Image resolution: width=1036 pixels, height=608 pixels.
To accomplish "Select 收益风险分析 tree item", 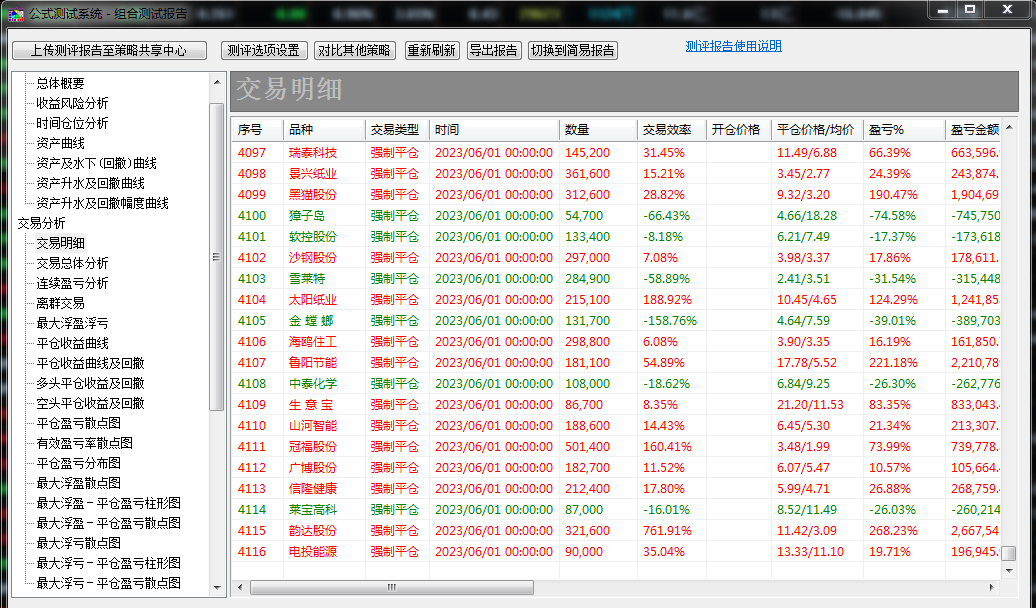I will click(72, 103).
